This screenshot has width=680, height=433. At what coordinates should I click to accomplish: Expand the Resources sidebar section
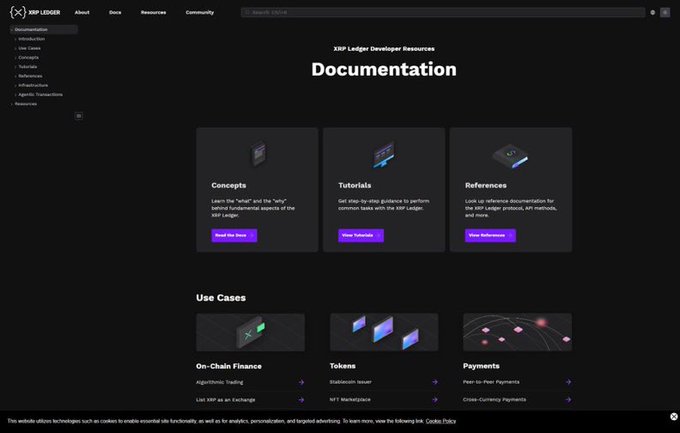pyautogui.click(x=26, y=104)
